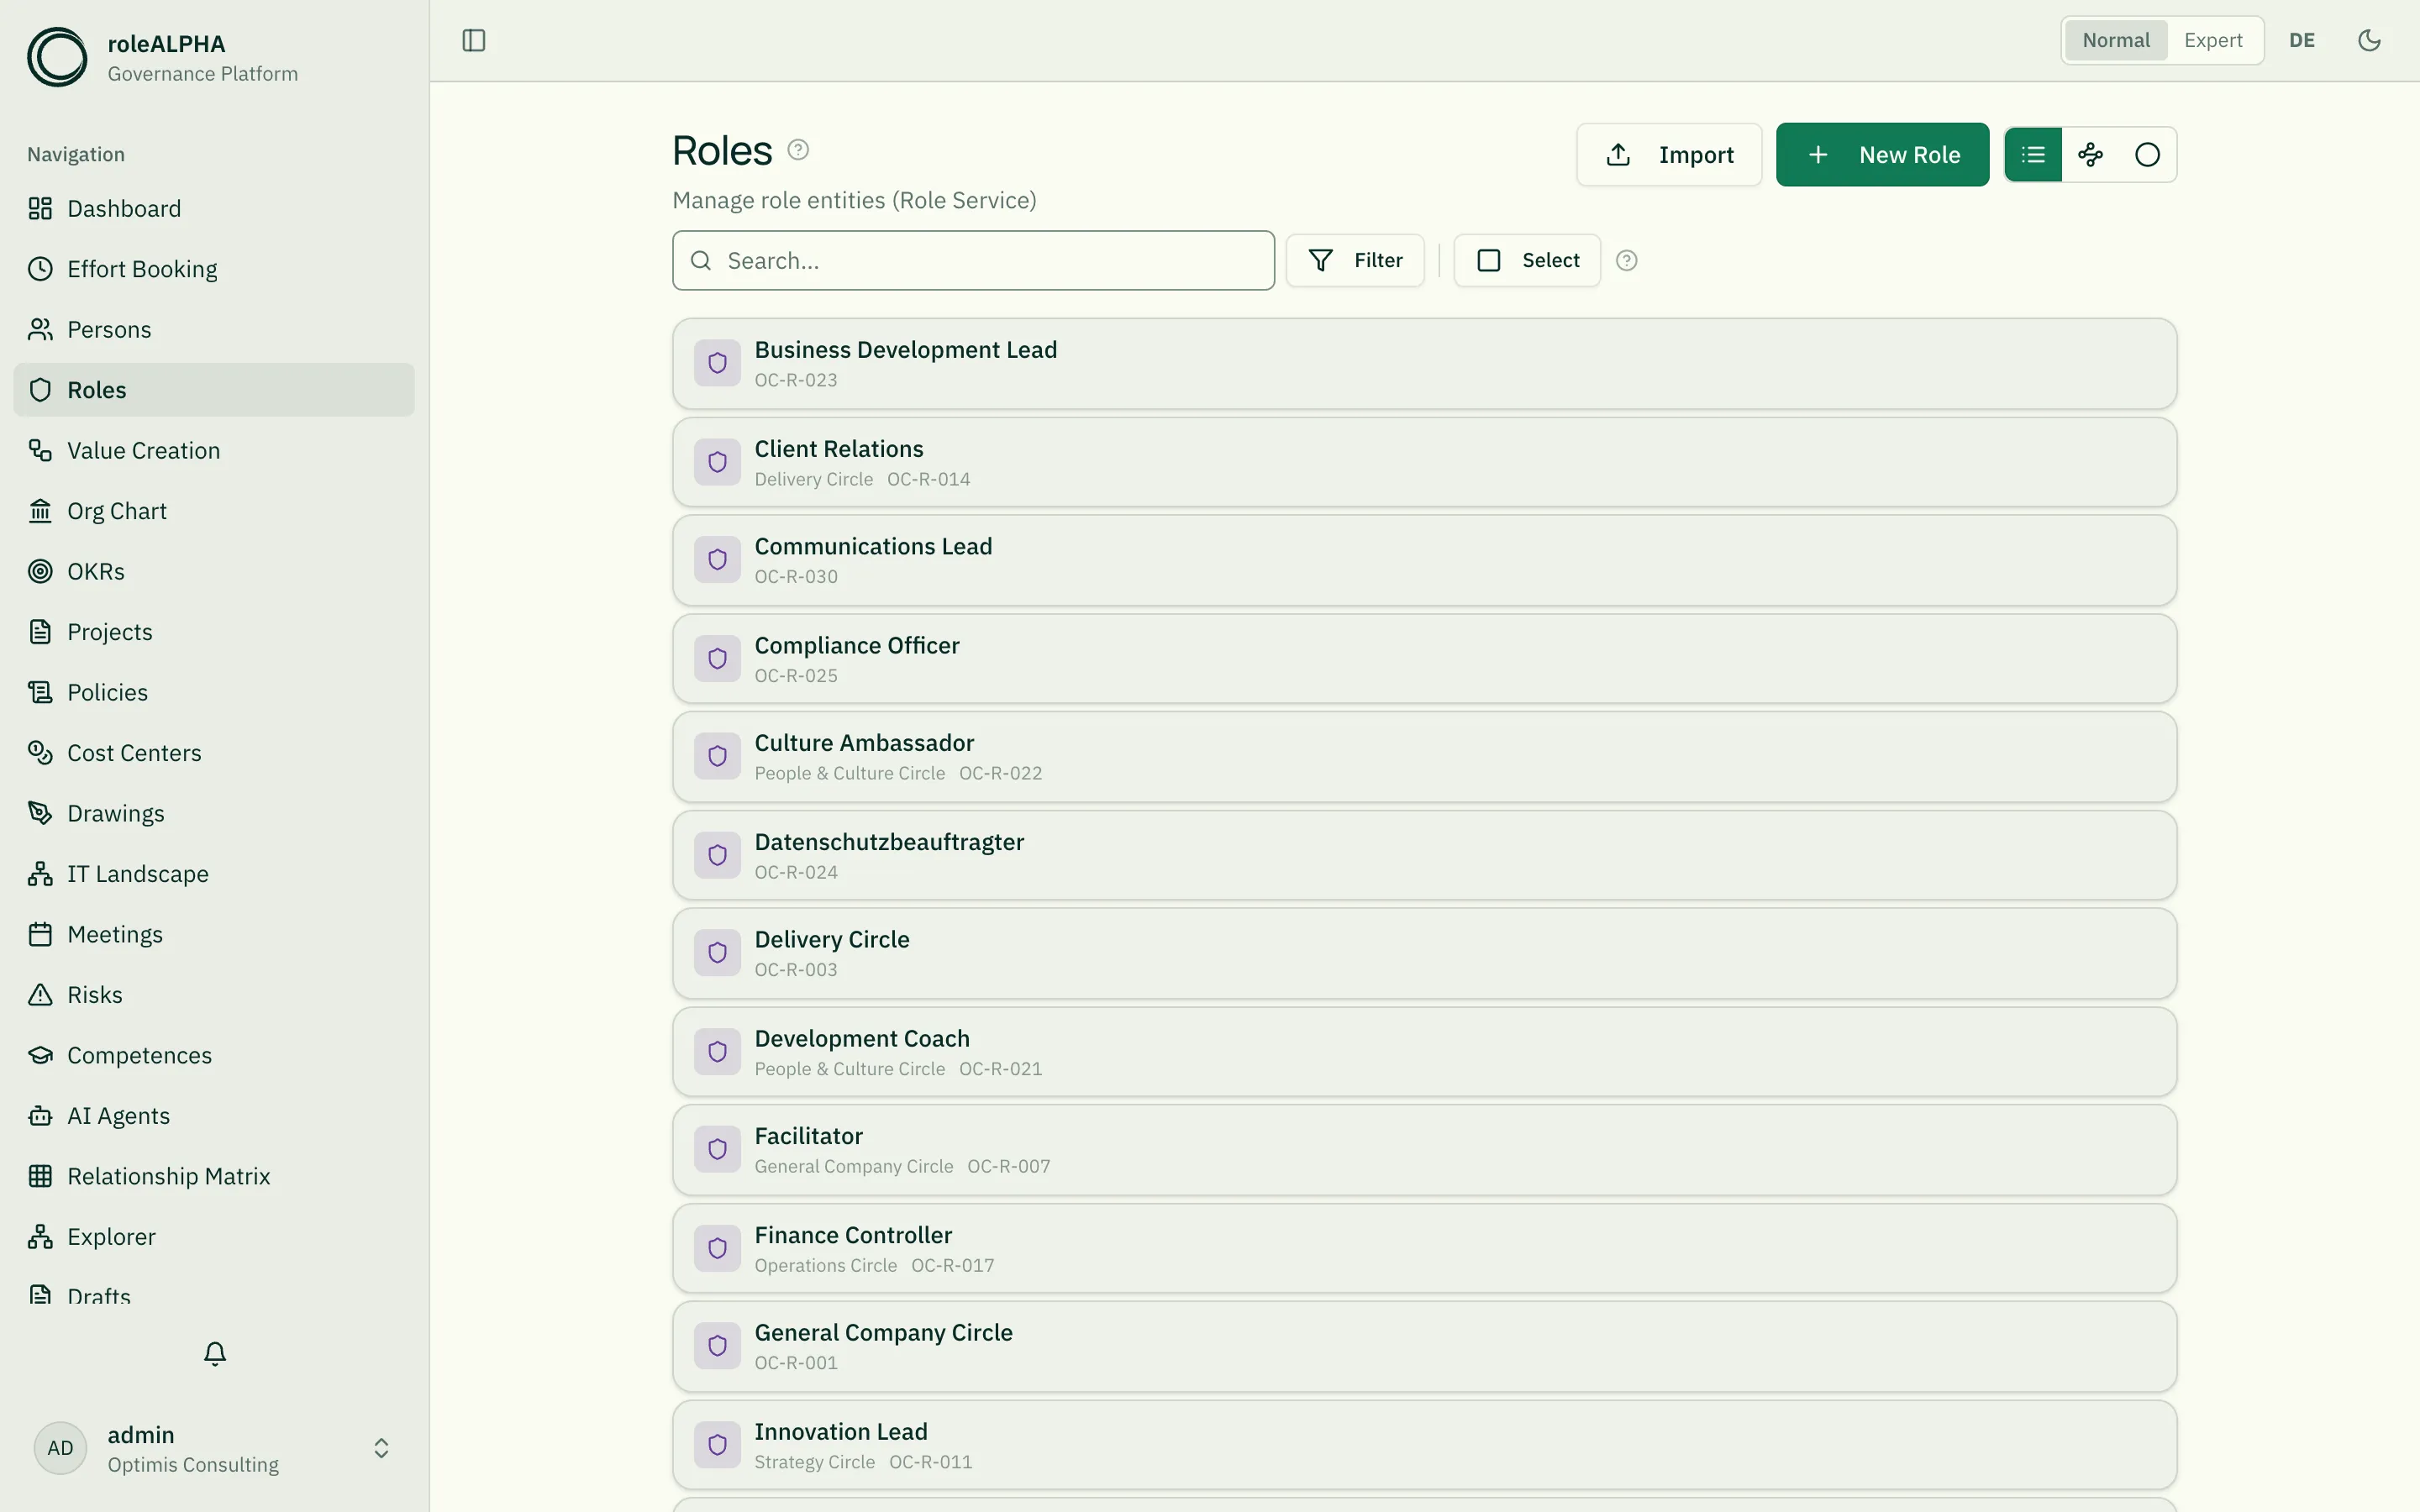Go to Risks page

(x=214, y=995)
